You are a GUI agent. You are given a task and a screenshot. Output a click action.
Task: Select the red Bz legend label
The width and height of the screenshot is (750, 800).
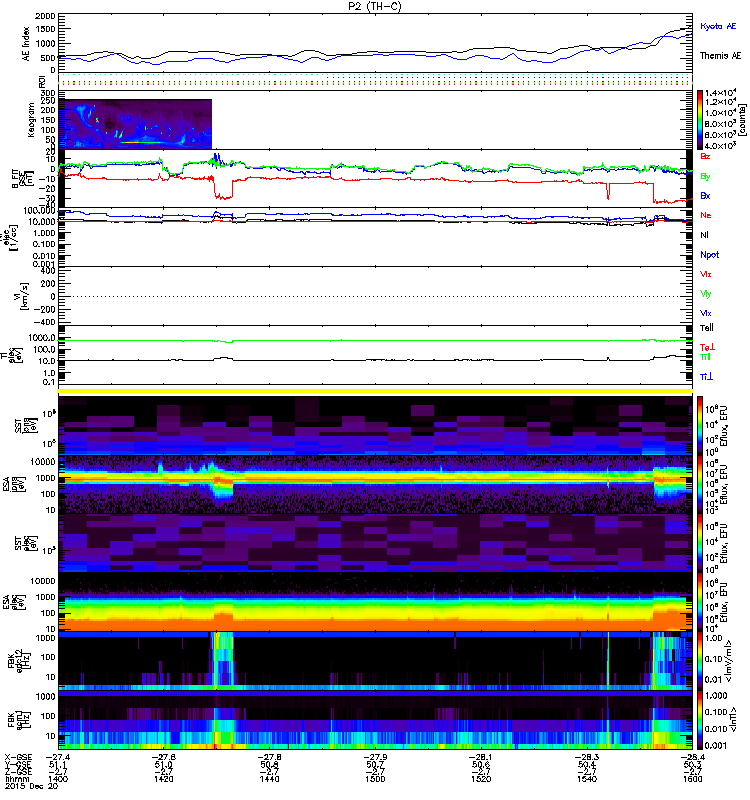[706, 157]
